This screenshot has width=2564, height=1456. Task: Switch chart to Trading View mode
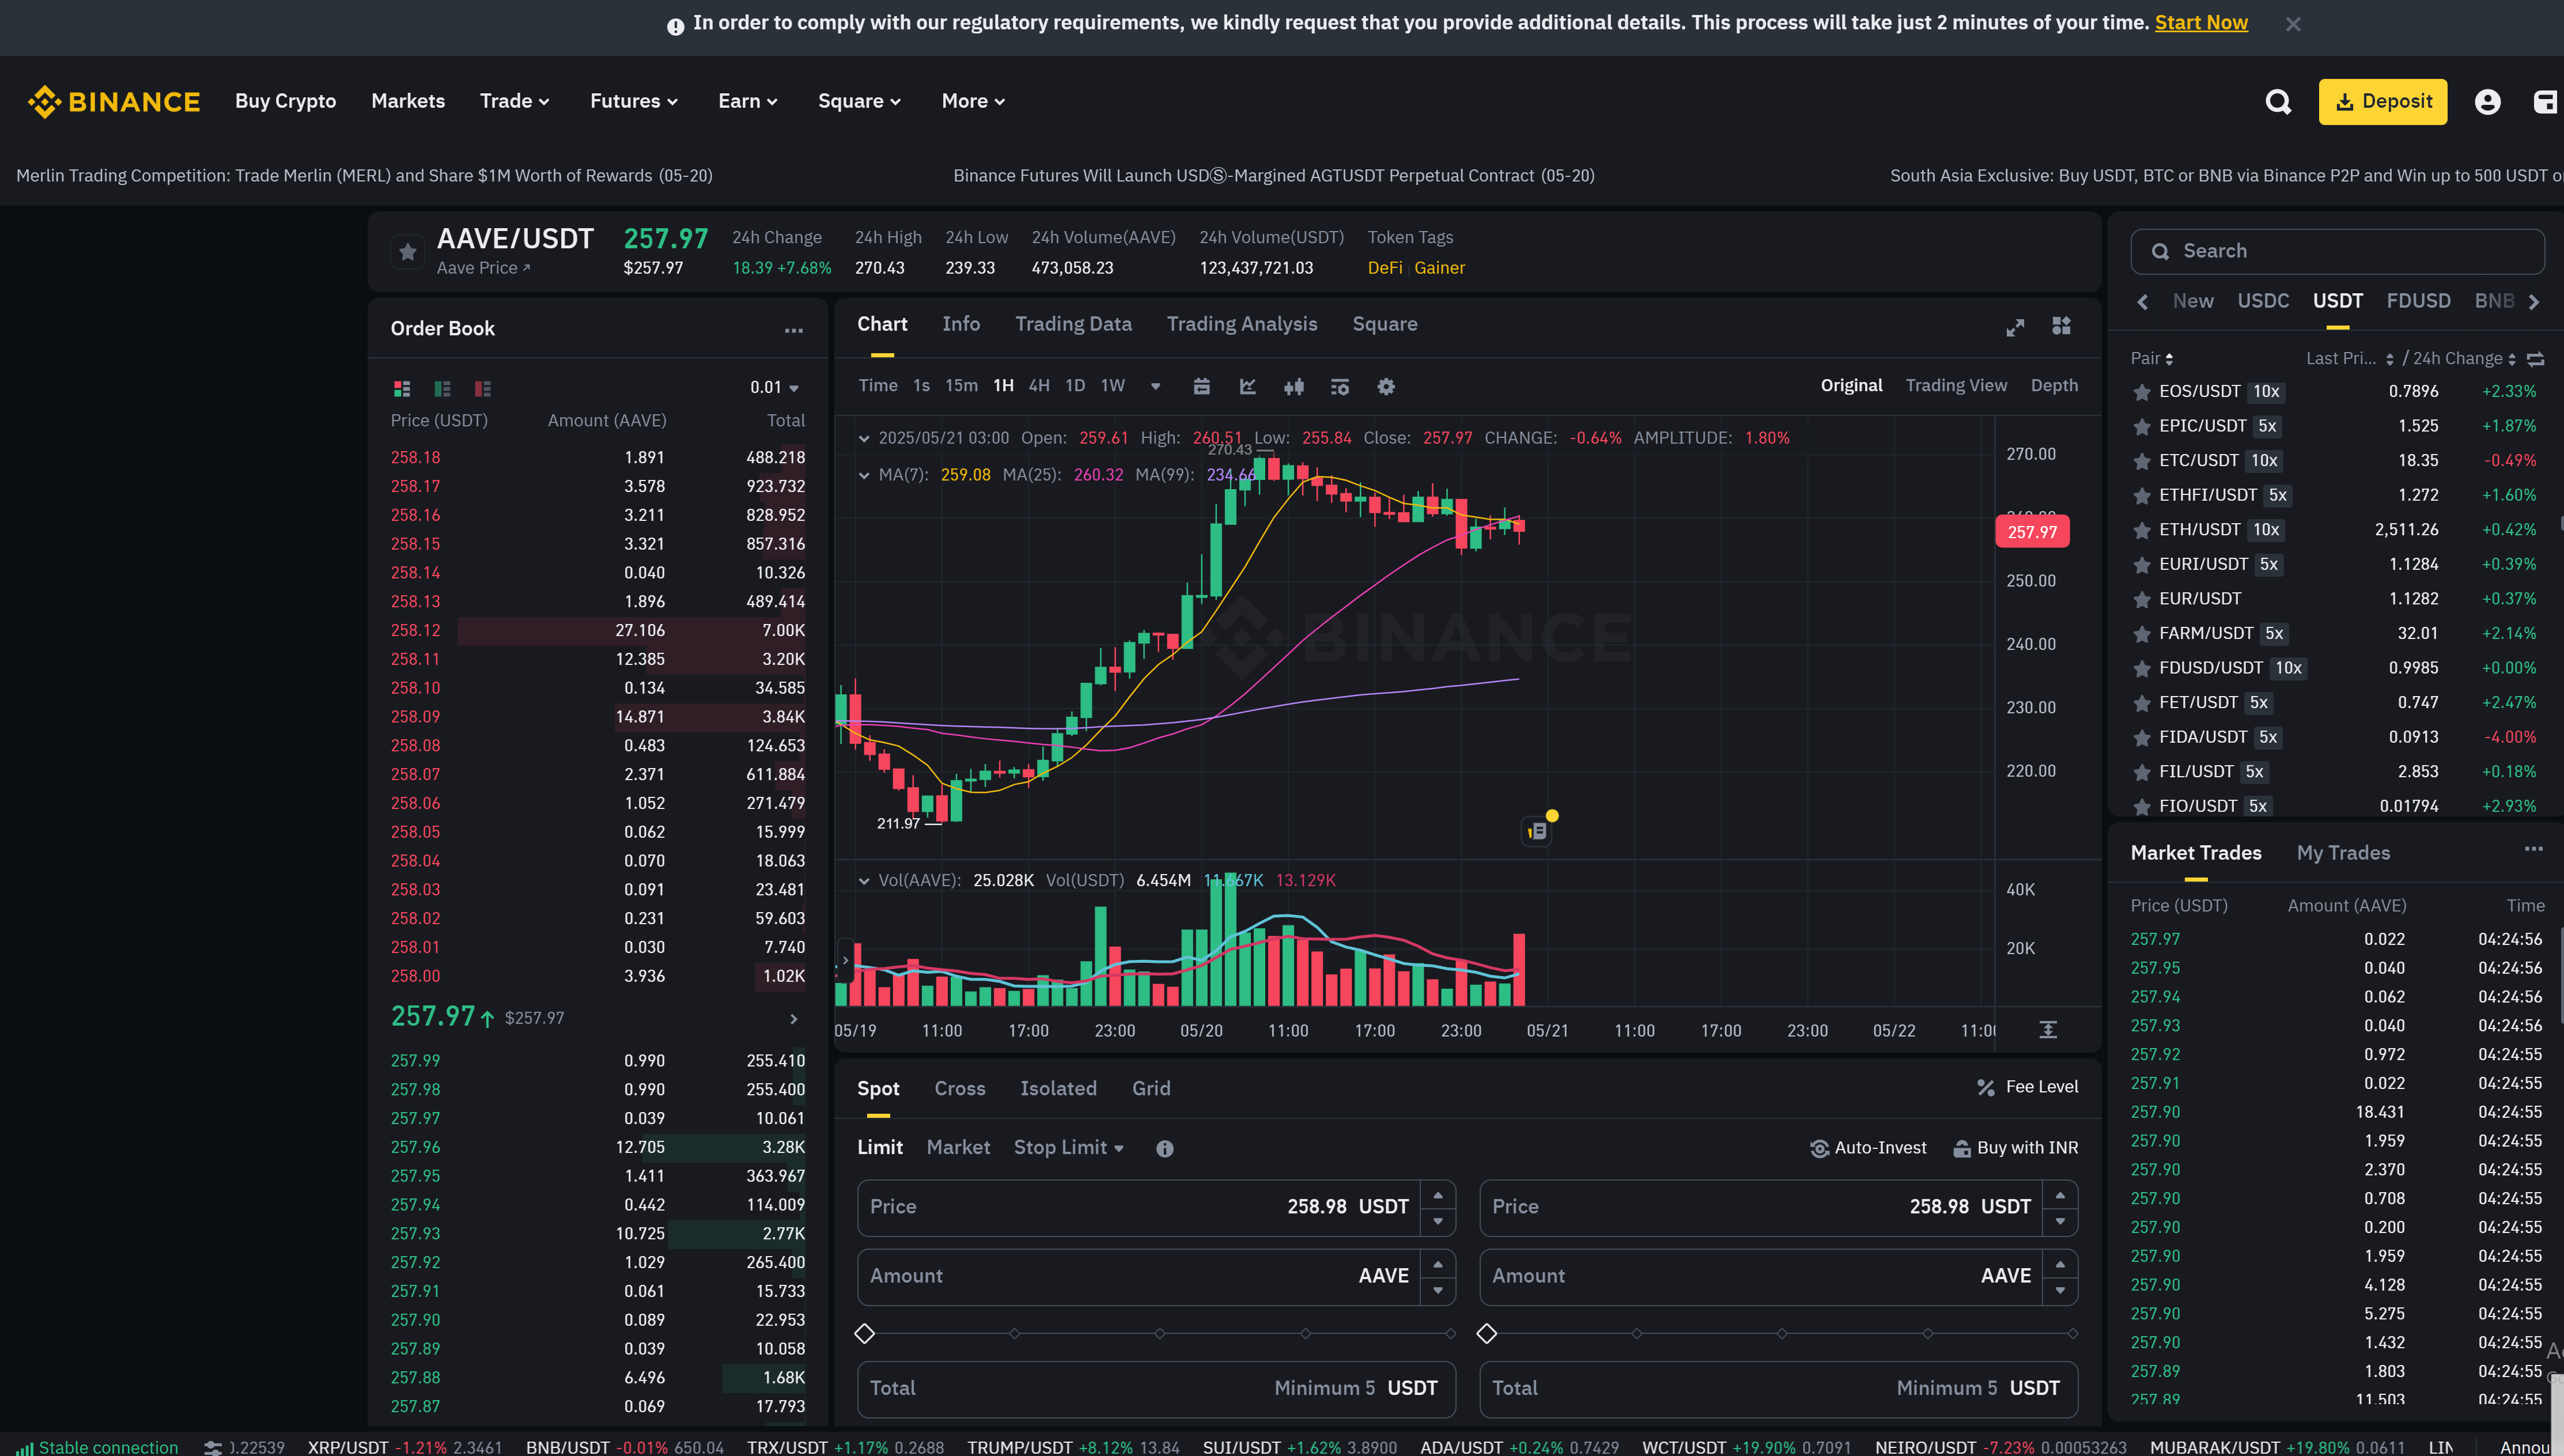pos(1956,386)
